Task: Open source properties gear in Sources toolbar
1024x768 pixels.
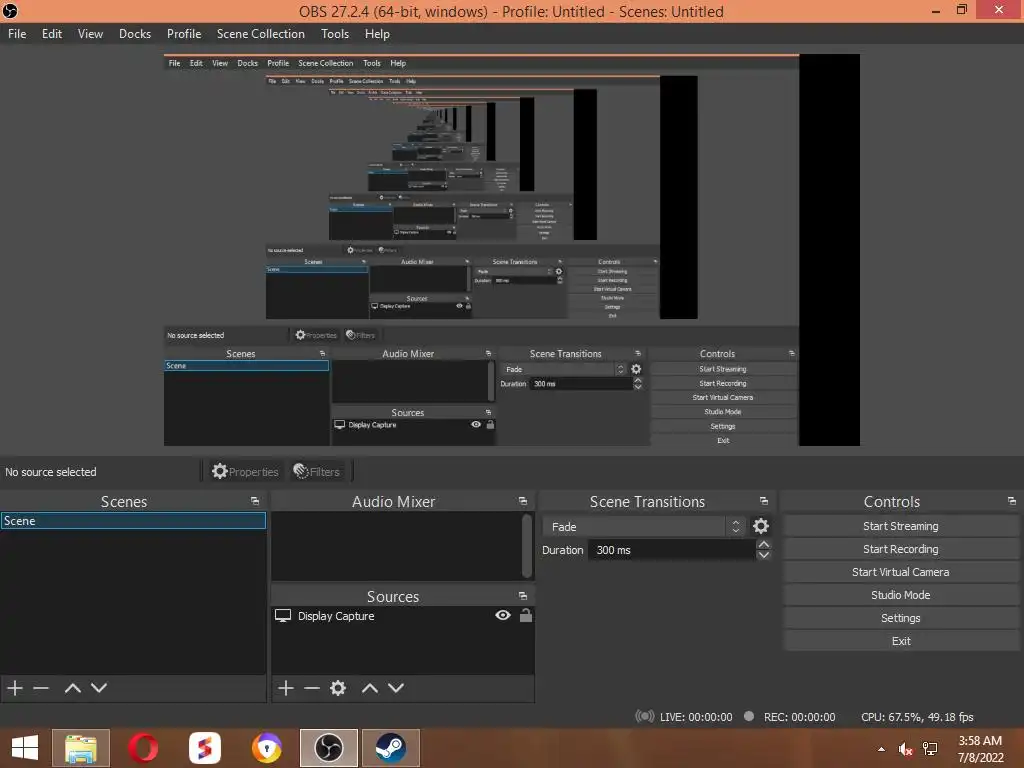Action: [338, 688]
